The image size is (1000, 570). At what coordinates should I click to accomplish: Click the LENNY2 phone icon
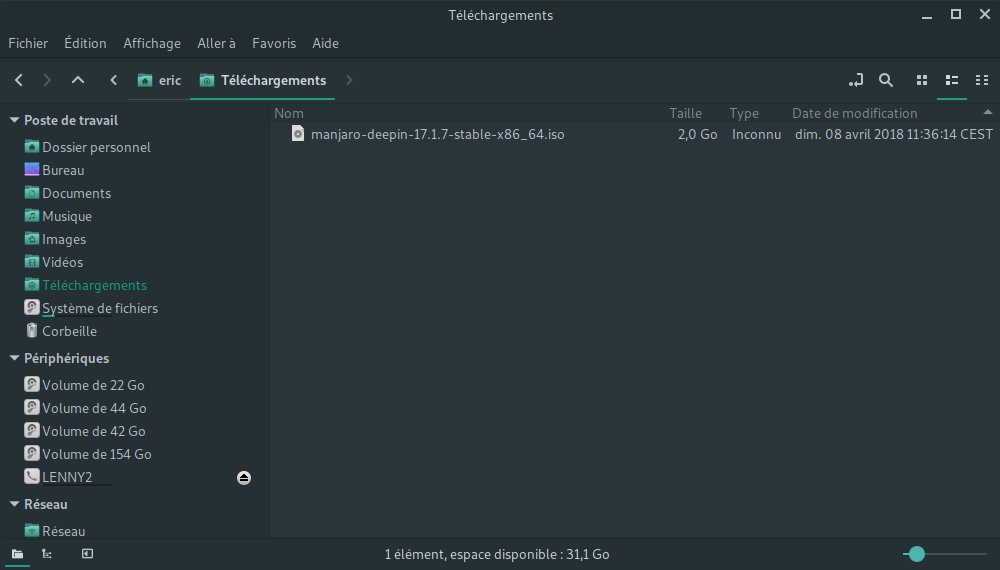pos(32,476)
